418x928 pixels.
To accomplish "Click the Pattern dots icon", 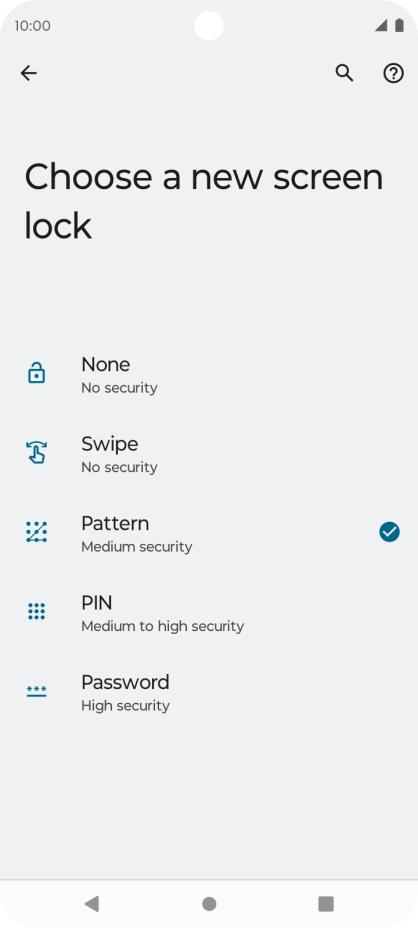I will click(37, 532).
